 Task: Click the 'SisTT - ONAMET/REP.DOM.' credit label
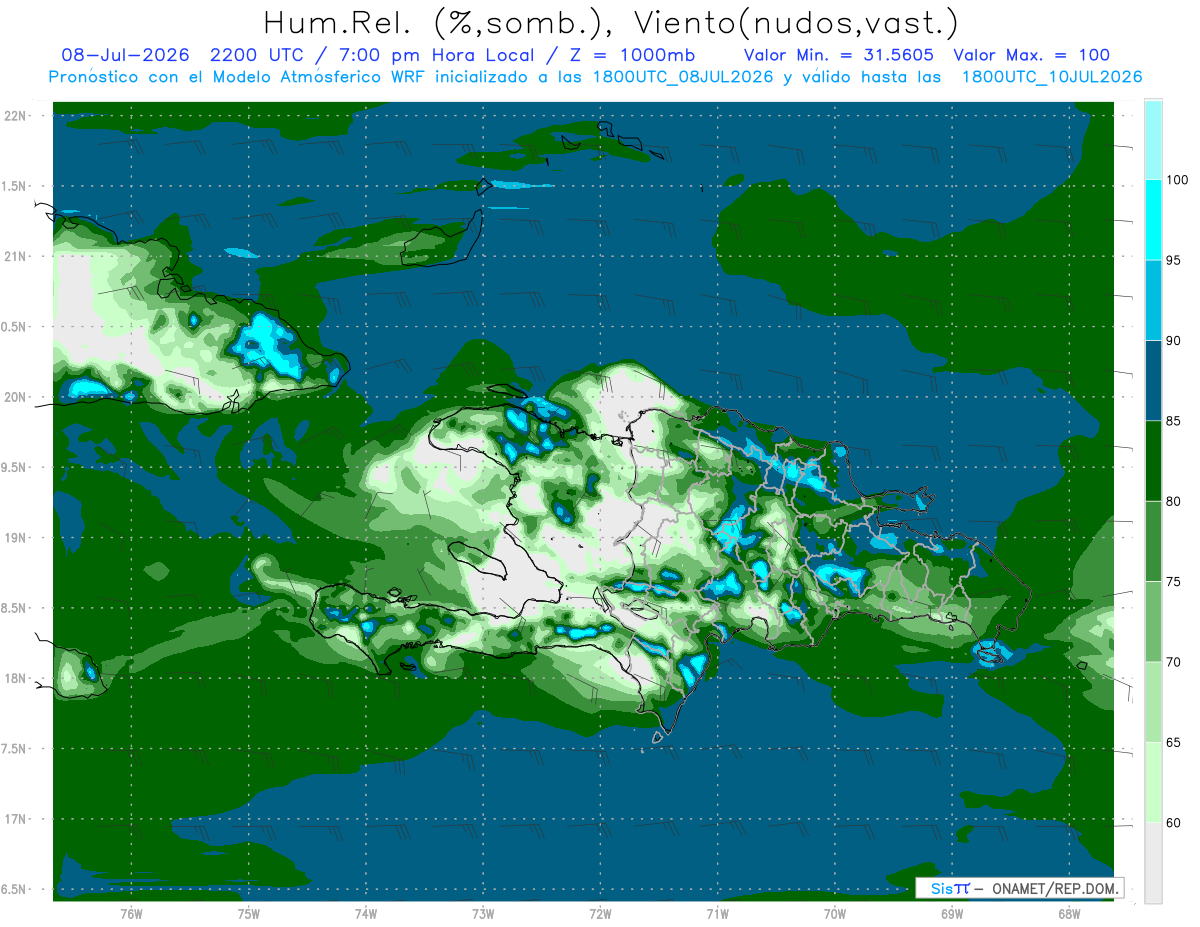pyautogui.click(x=1020, y=888)
